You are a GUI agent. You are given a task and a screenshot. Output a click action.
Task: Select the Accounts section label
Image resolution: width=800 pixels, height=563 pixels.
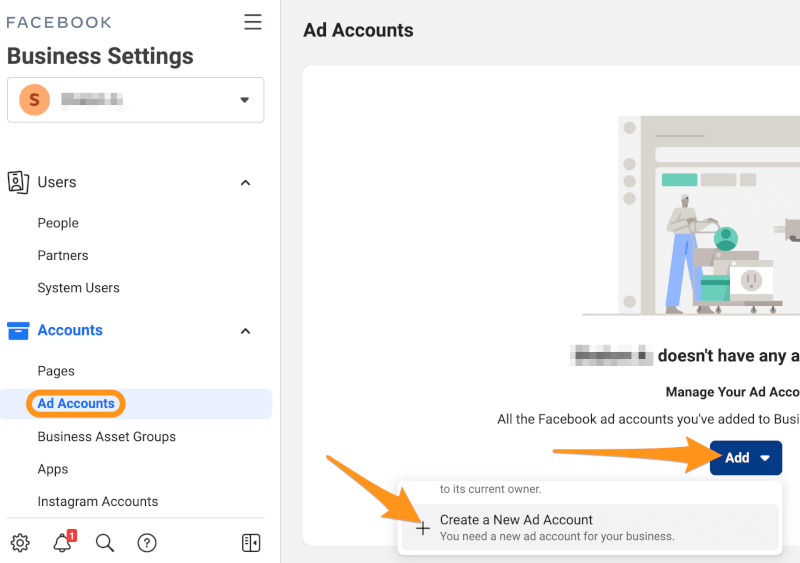click(x=70, y=330)
